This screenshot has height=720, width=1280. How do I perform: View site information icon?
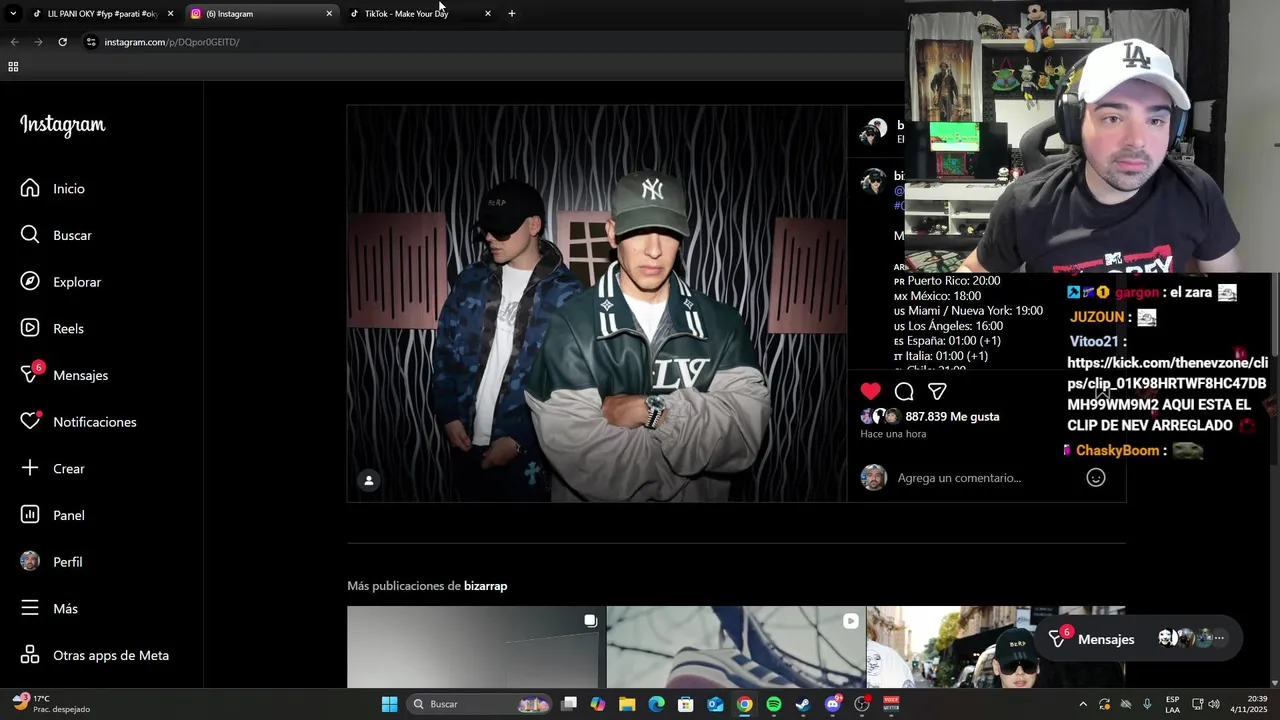pyautogui.click(x=91, y=42)
